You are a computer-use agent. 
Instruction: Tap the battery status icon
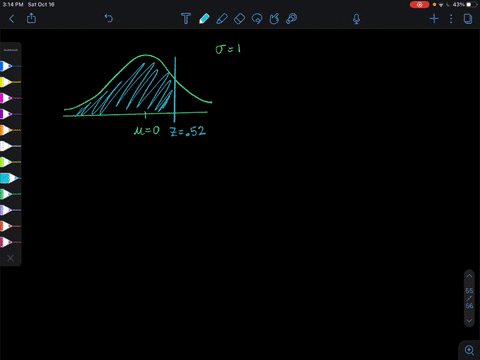tap(471, 5)
